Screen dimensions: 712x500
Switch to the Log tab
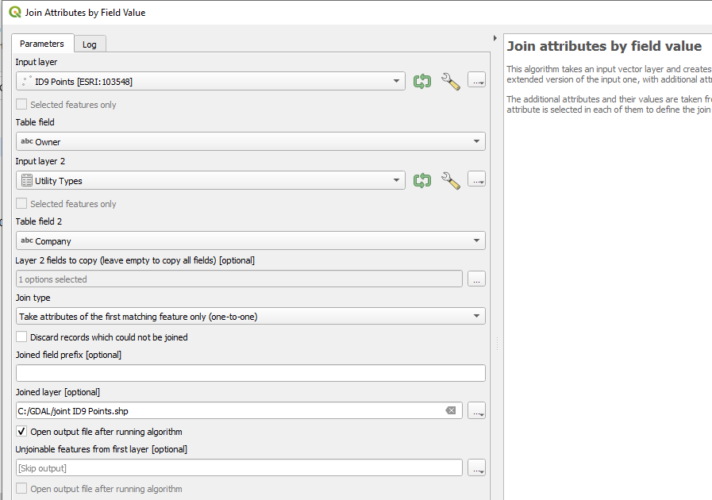point(90,44)
